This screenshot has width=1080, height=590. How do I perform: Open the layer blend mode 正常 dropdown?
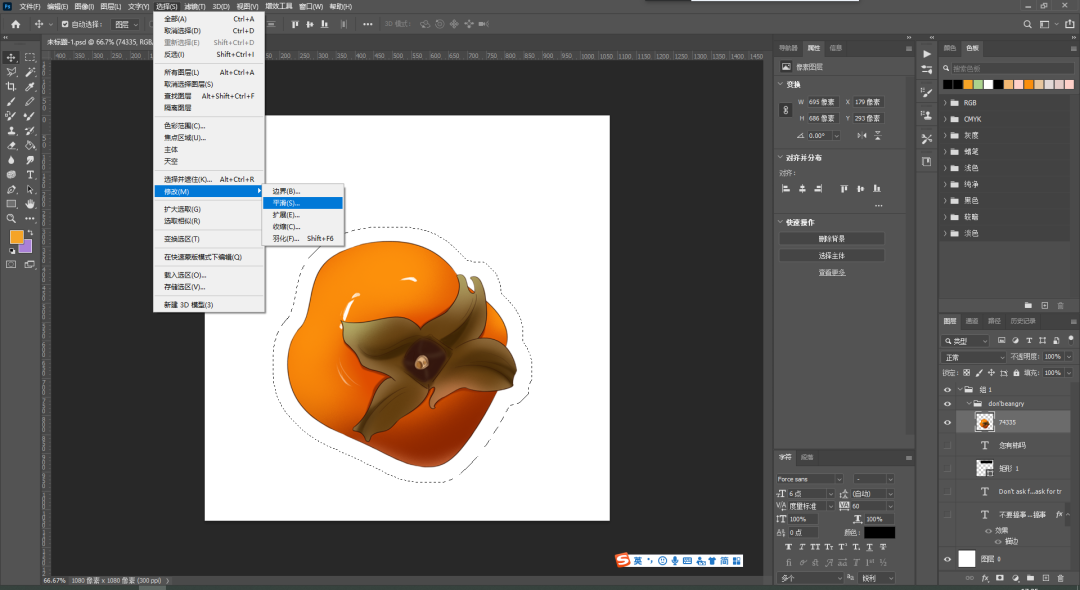[974, 357]
